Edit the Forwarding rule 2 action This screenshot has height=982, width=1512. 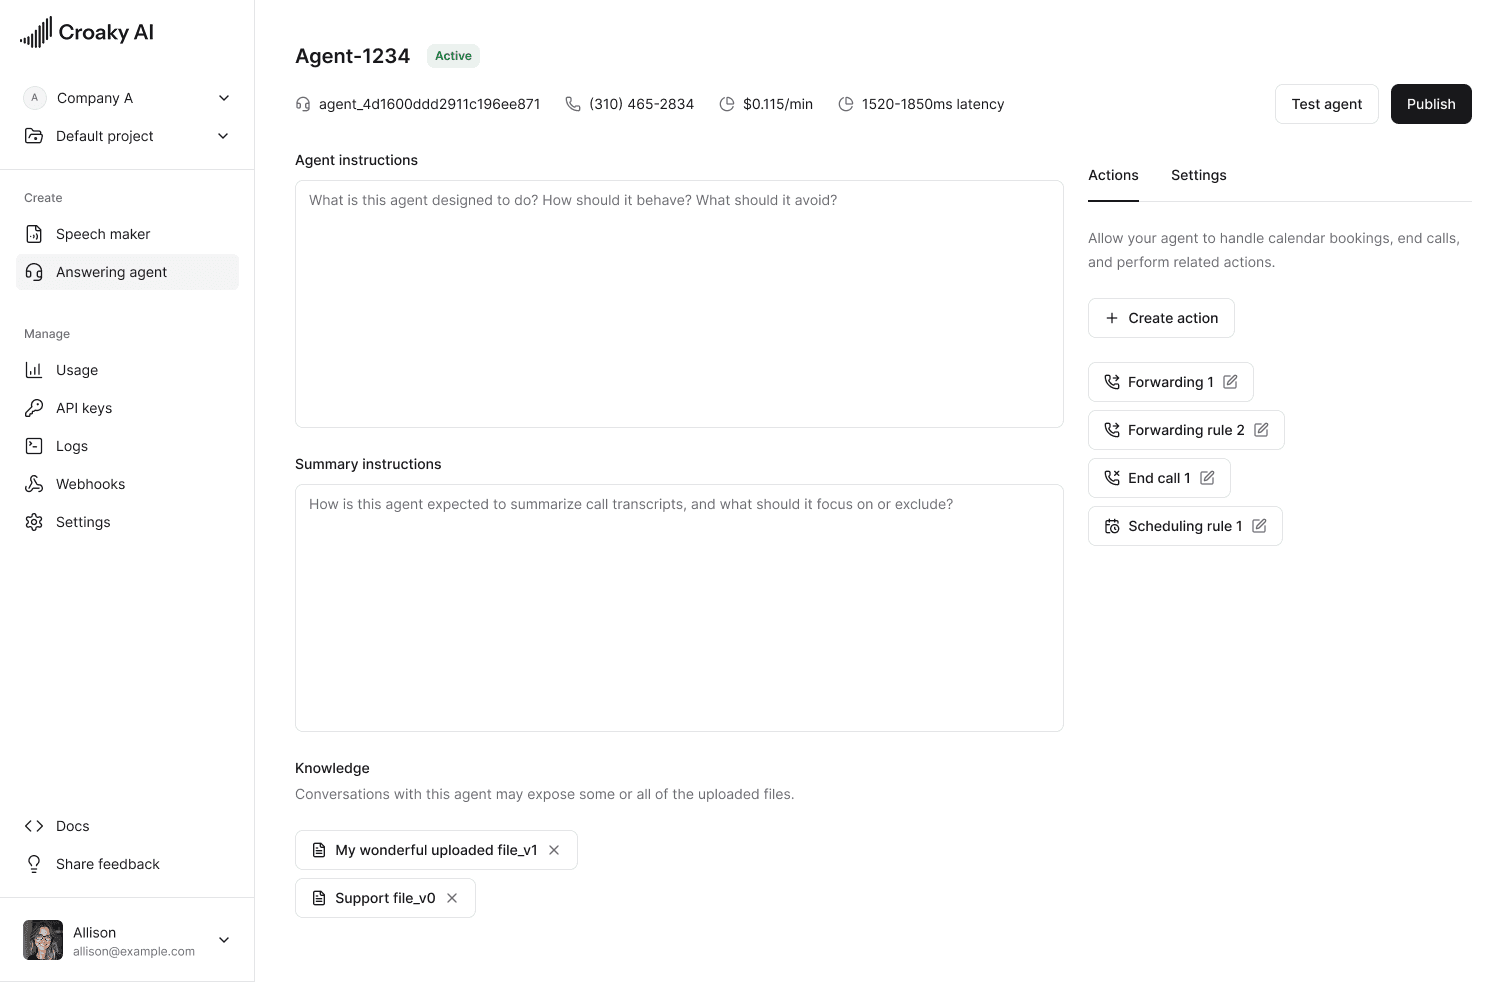tap(1262, 429)
